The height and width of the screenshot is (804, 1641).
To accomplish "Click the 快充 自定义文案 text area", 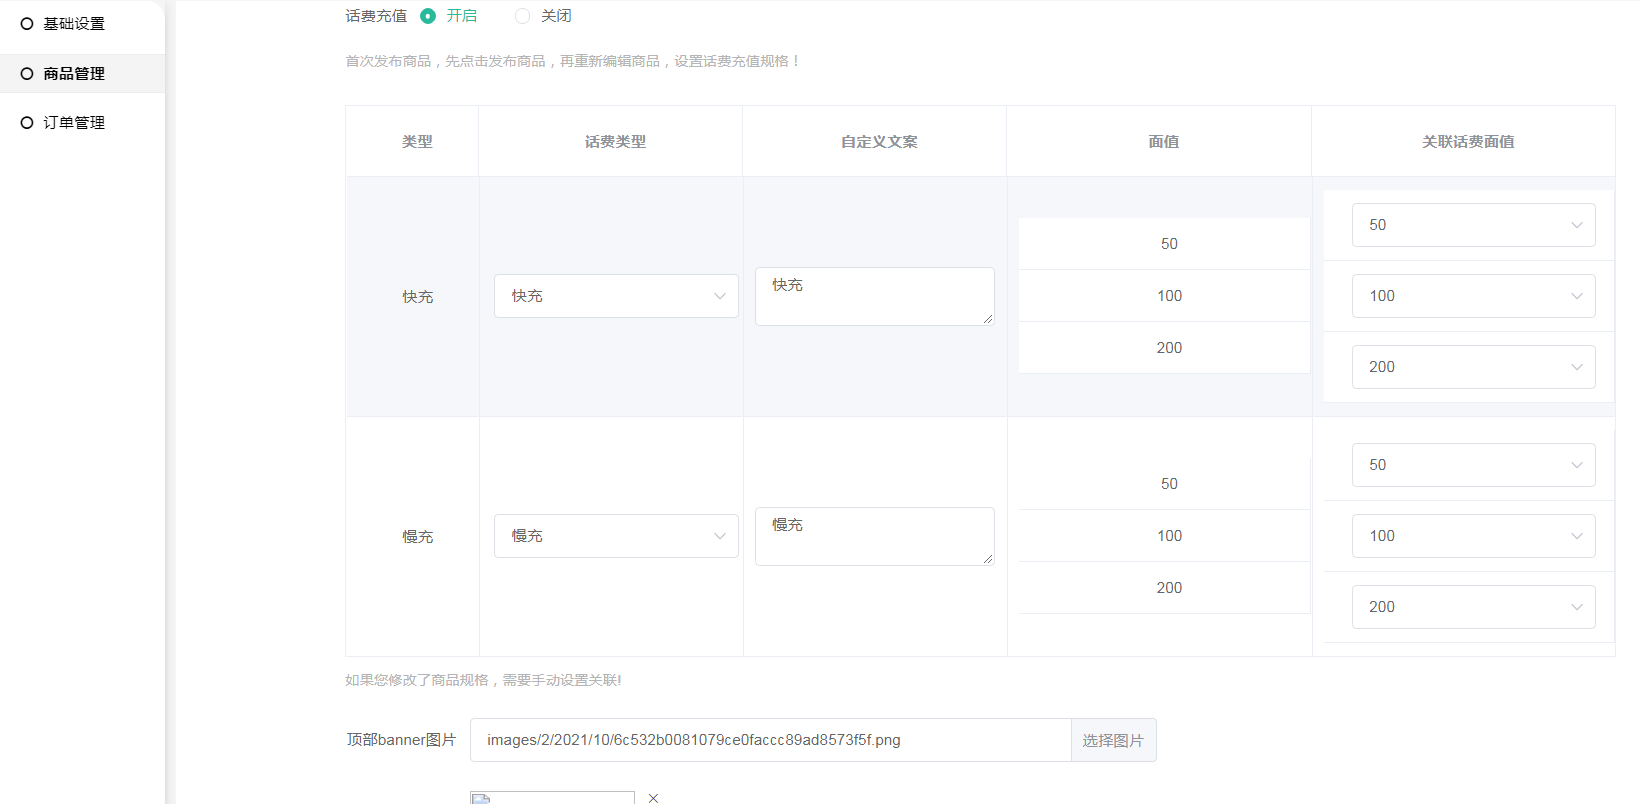I will click(874, 296).
